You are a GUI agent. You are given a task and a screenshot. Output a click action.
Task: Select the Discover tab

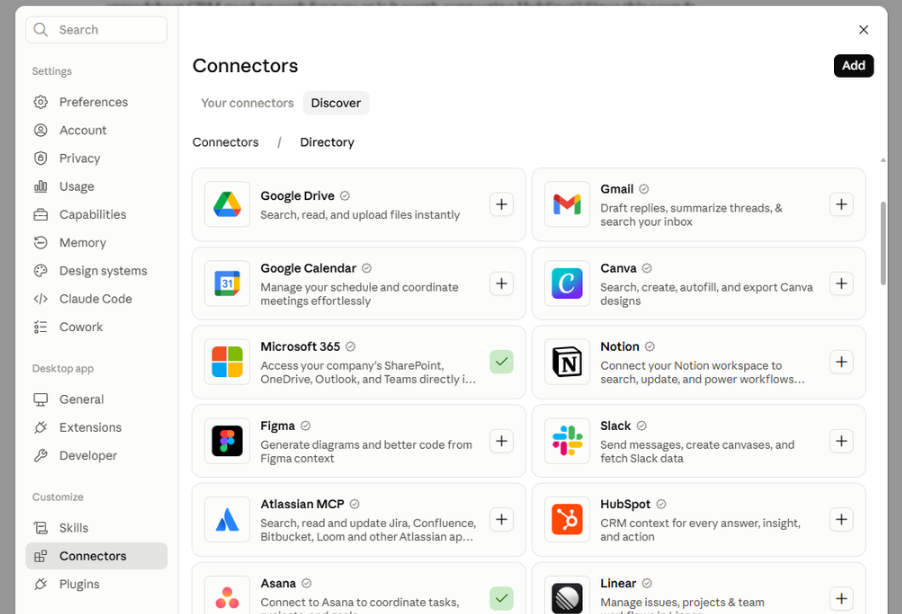pyautogui.click(x=336, y=103)
